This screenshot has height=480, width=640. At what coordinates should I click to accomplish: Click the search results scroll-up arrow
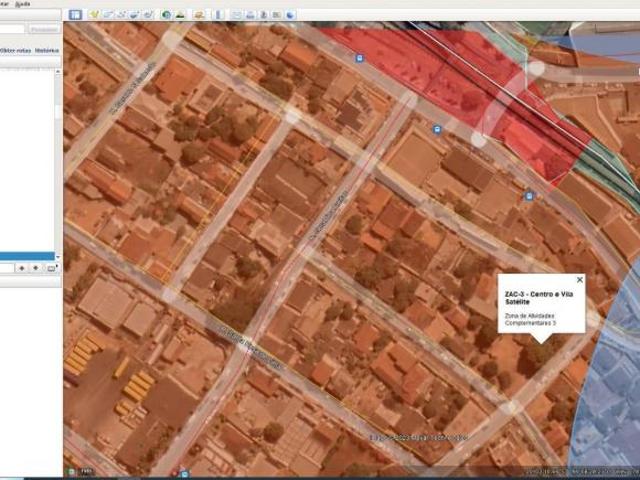[x=58, y=71]
